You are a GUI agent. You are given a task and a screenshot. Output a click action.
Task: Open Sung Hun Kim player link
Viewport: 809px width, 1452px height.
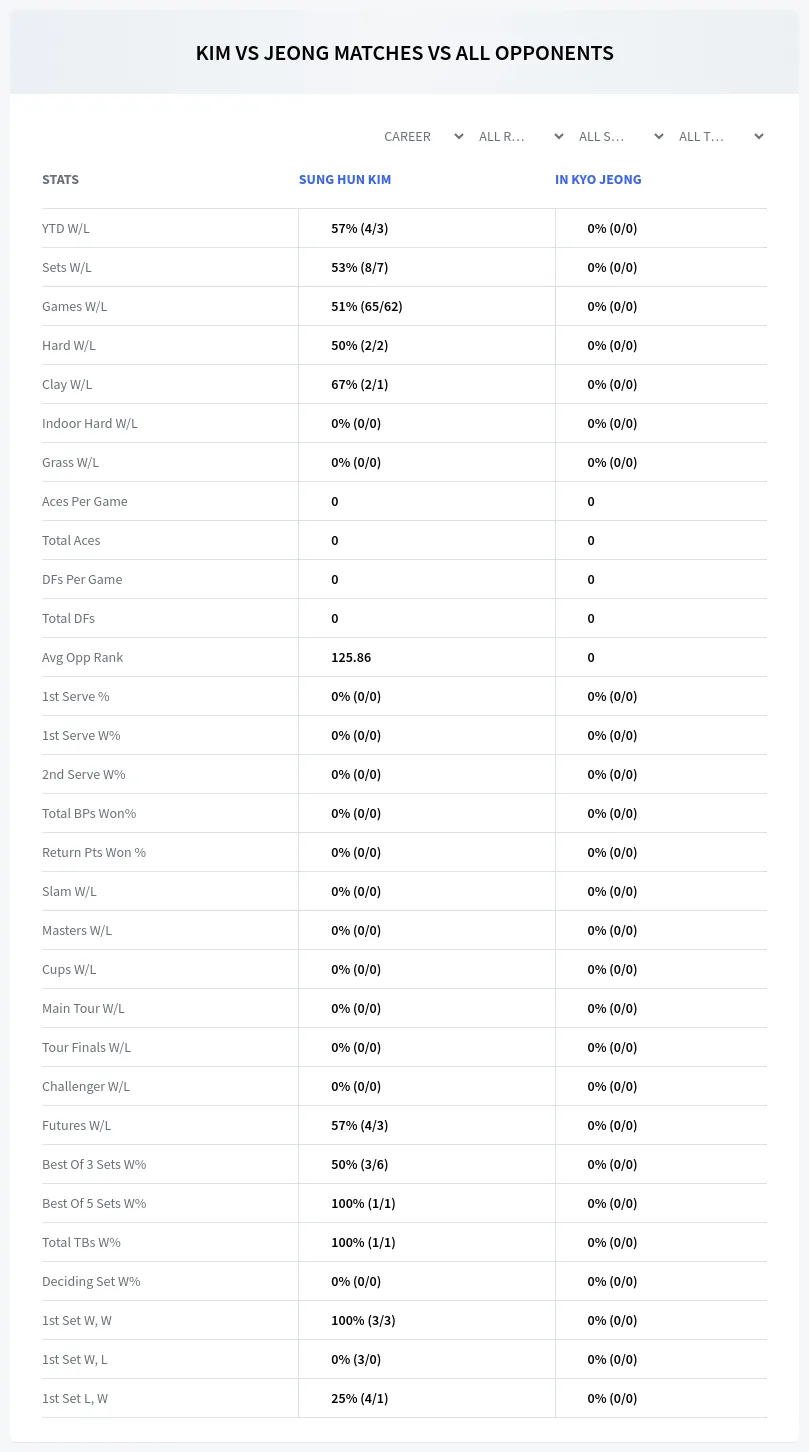[x=345, y=180]
